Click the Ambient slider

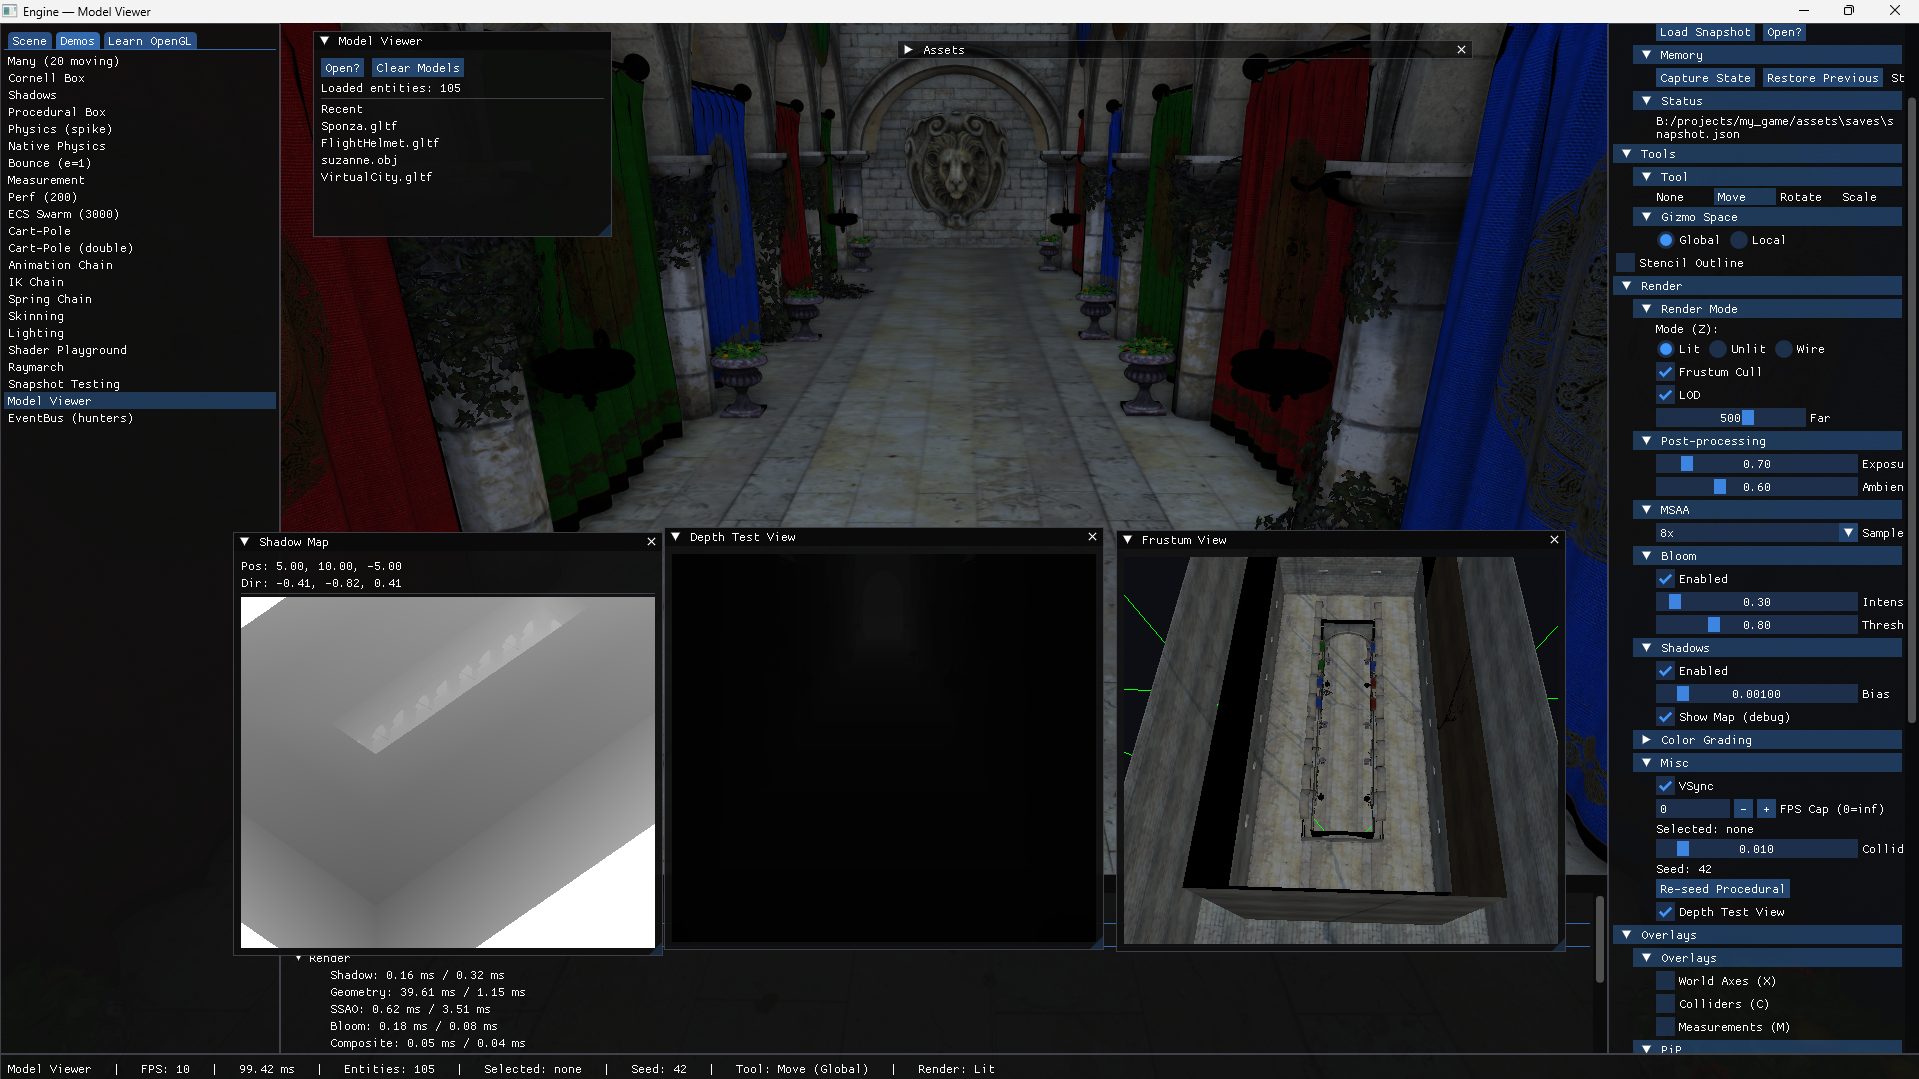click(1756, 487)
